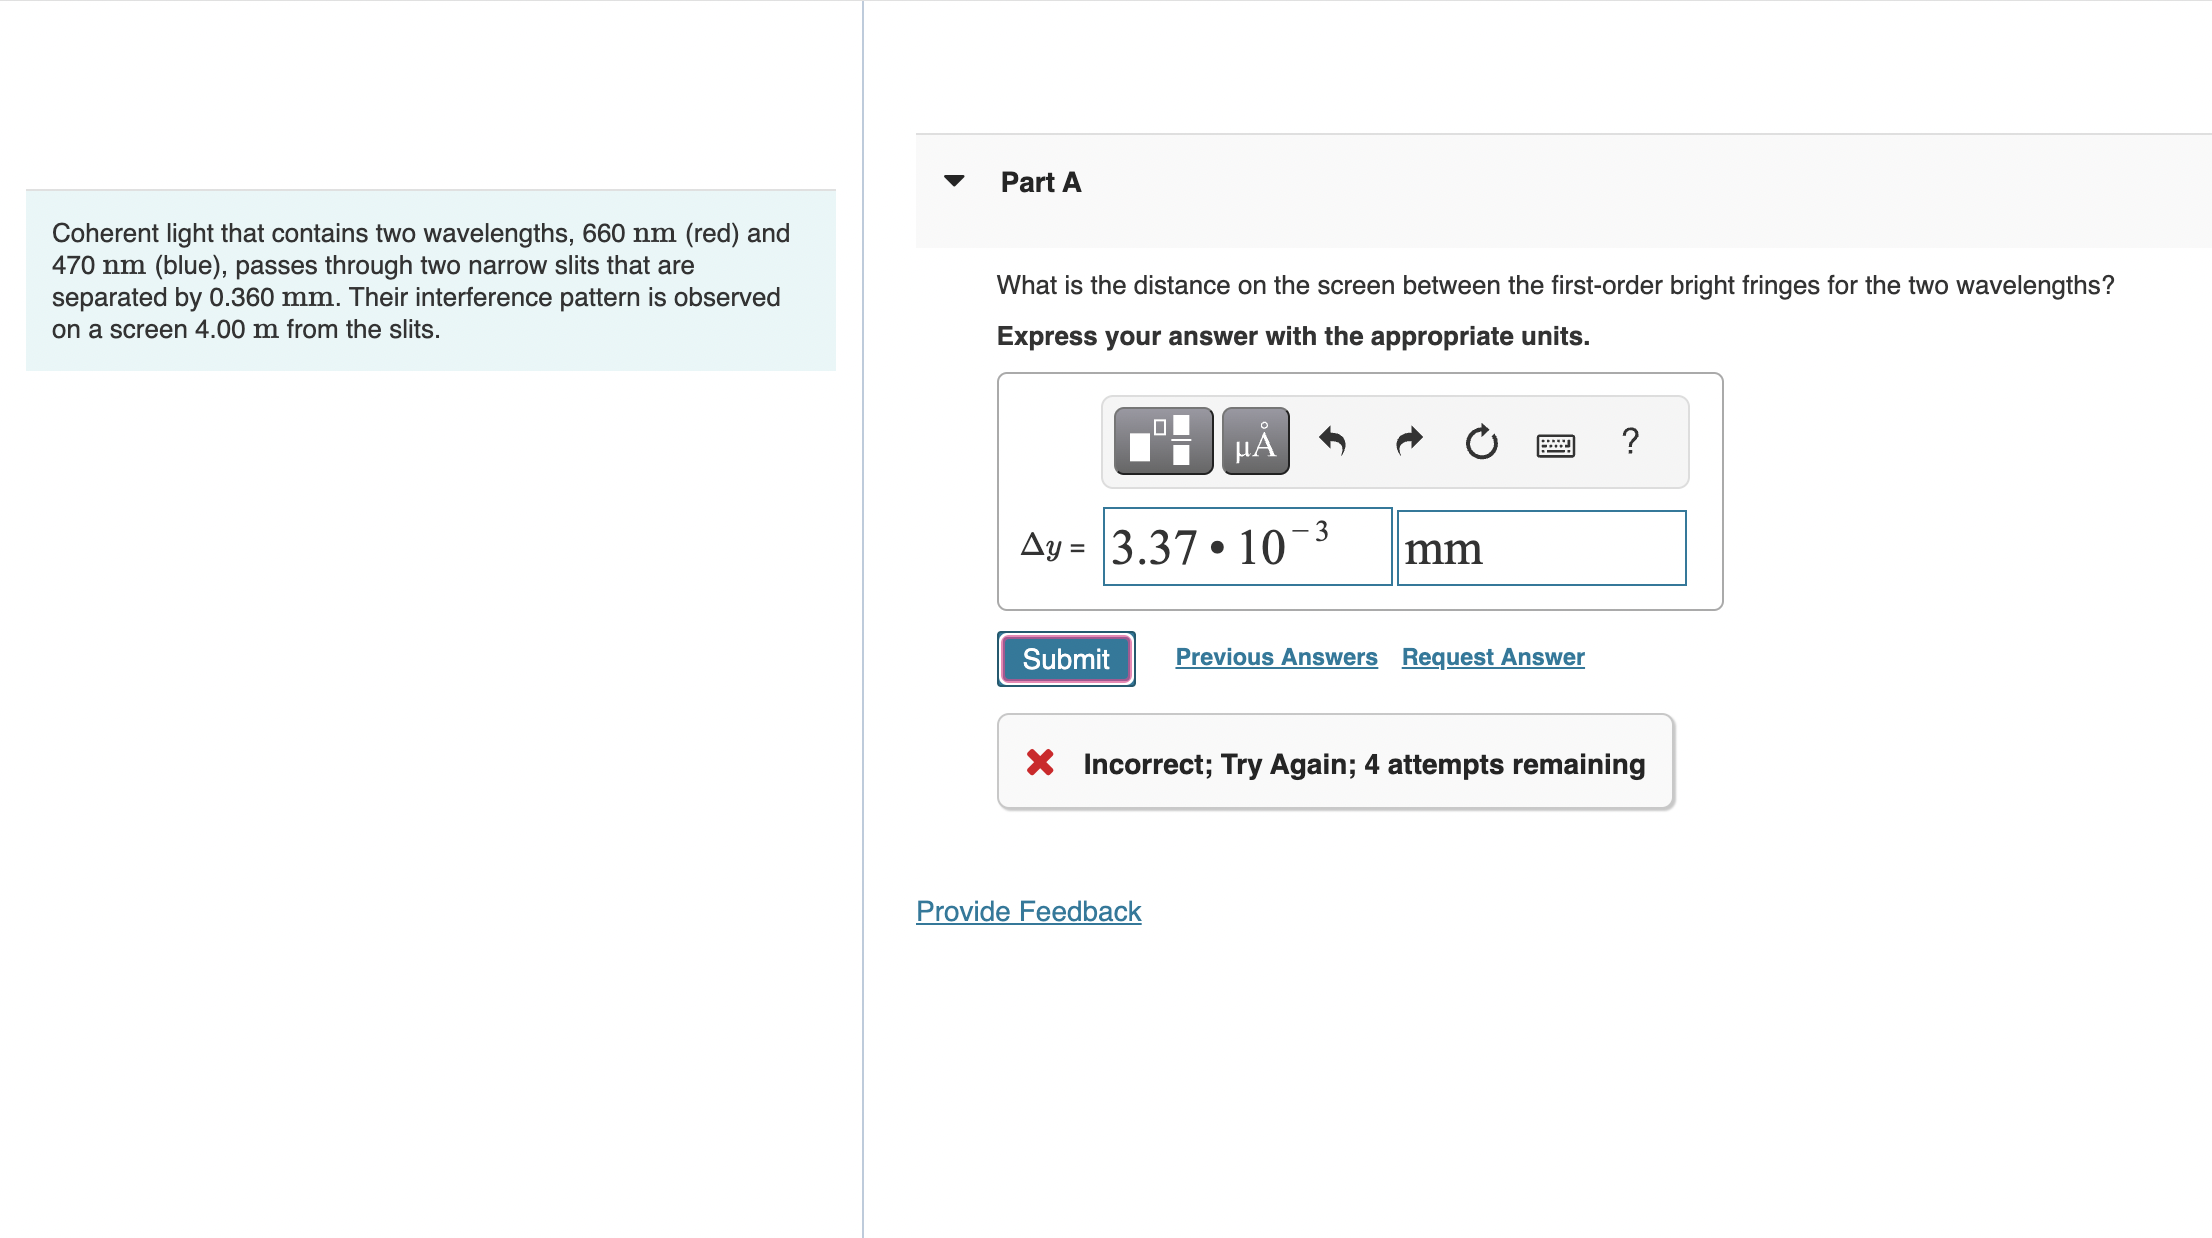Open keyboard shortcuts icon
The image size is (2212, 1238).
tap(1555, 444)
